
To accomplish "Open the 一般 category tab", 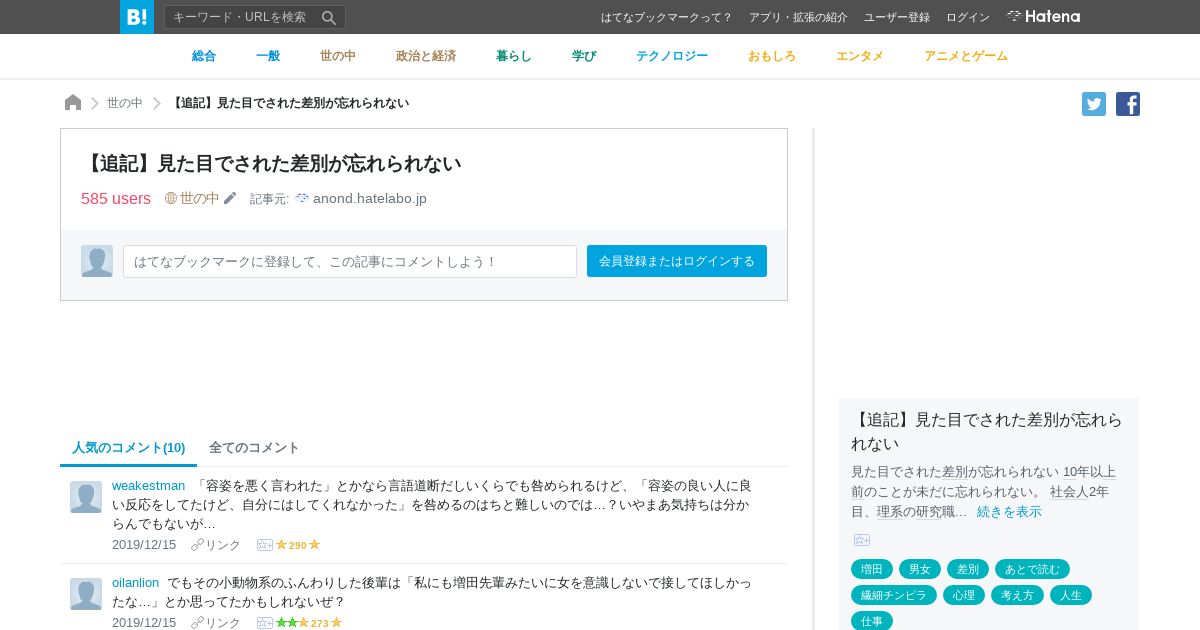I will (x=268, y=56).
